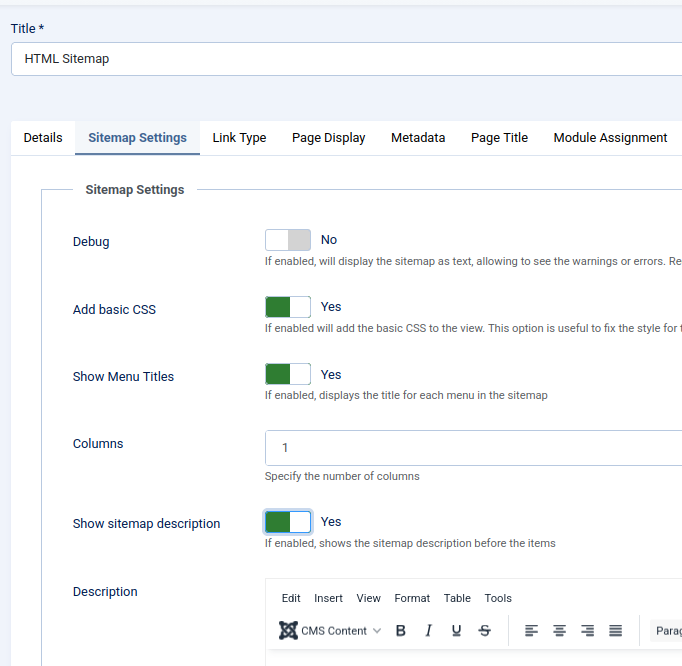682x666 pixels.
Task: Click the Show Menu Titles label
Action: coord(123,377)
